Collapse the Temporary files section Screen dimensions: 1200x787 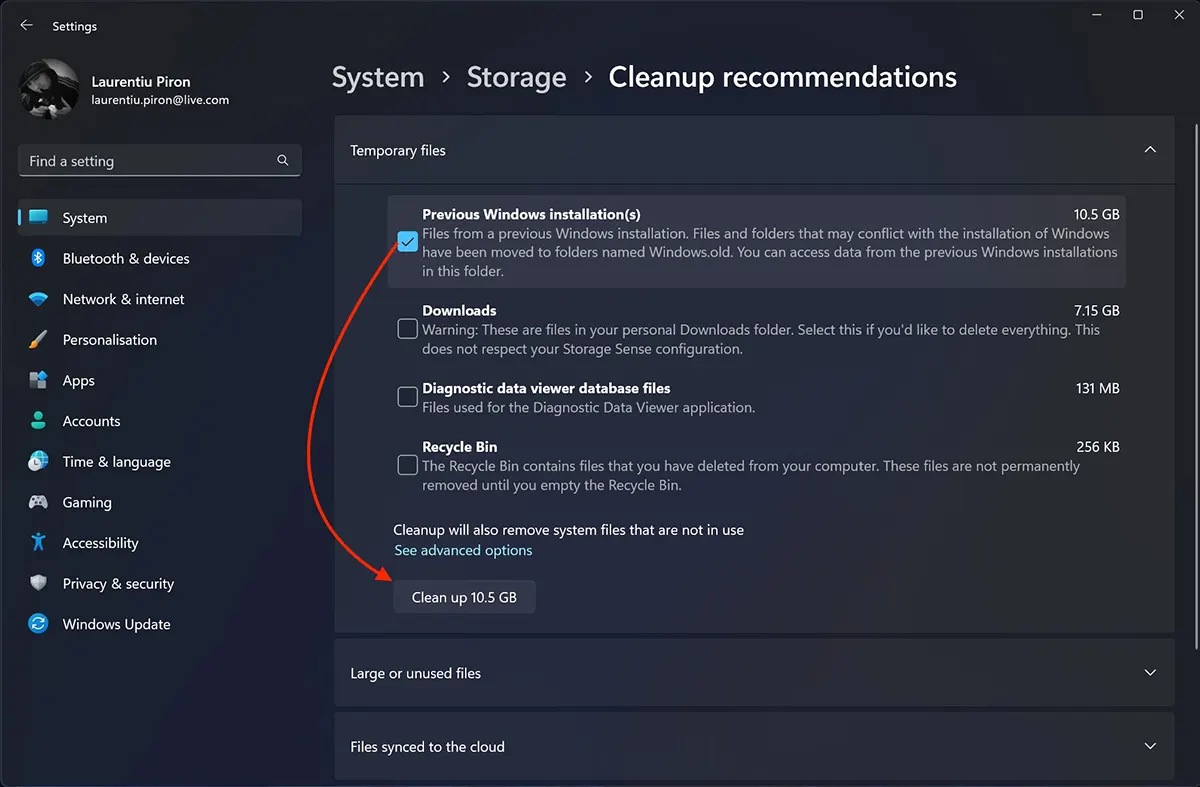point(1150,150)
